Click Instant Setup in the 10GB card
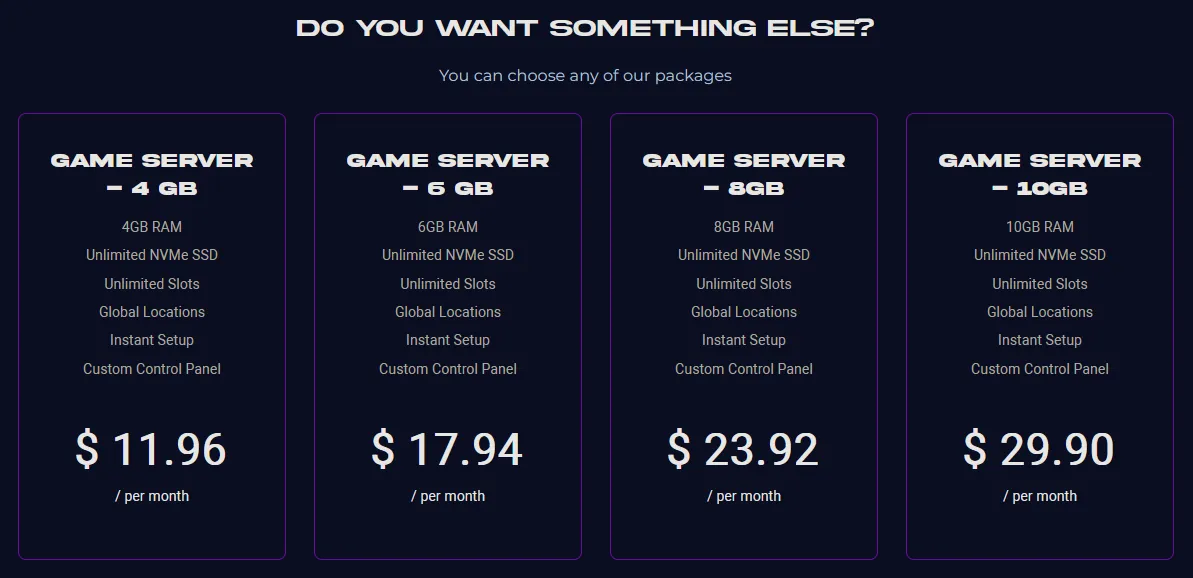The width and height of the screenshot is (1193, 578). click(1040, 340)
